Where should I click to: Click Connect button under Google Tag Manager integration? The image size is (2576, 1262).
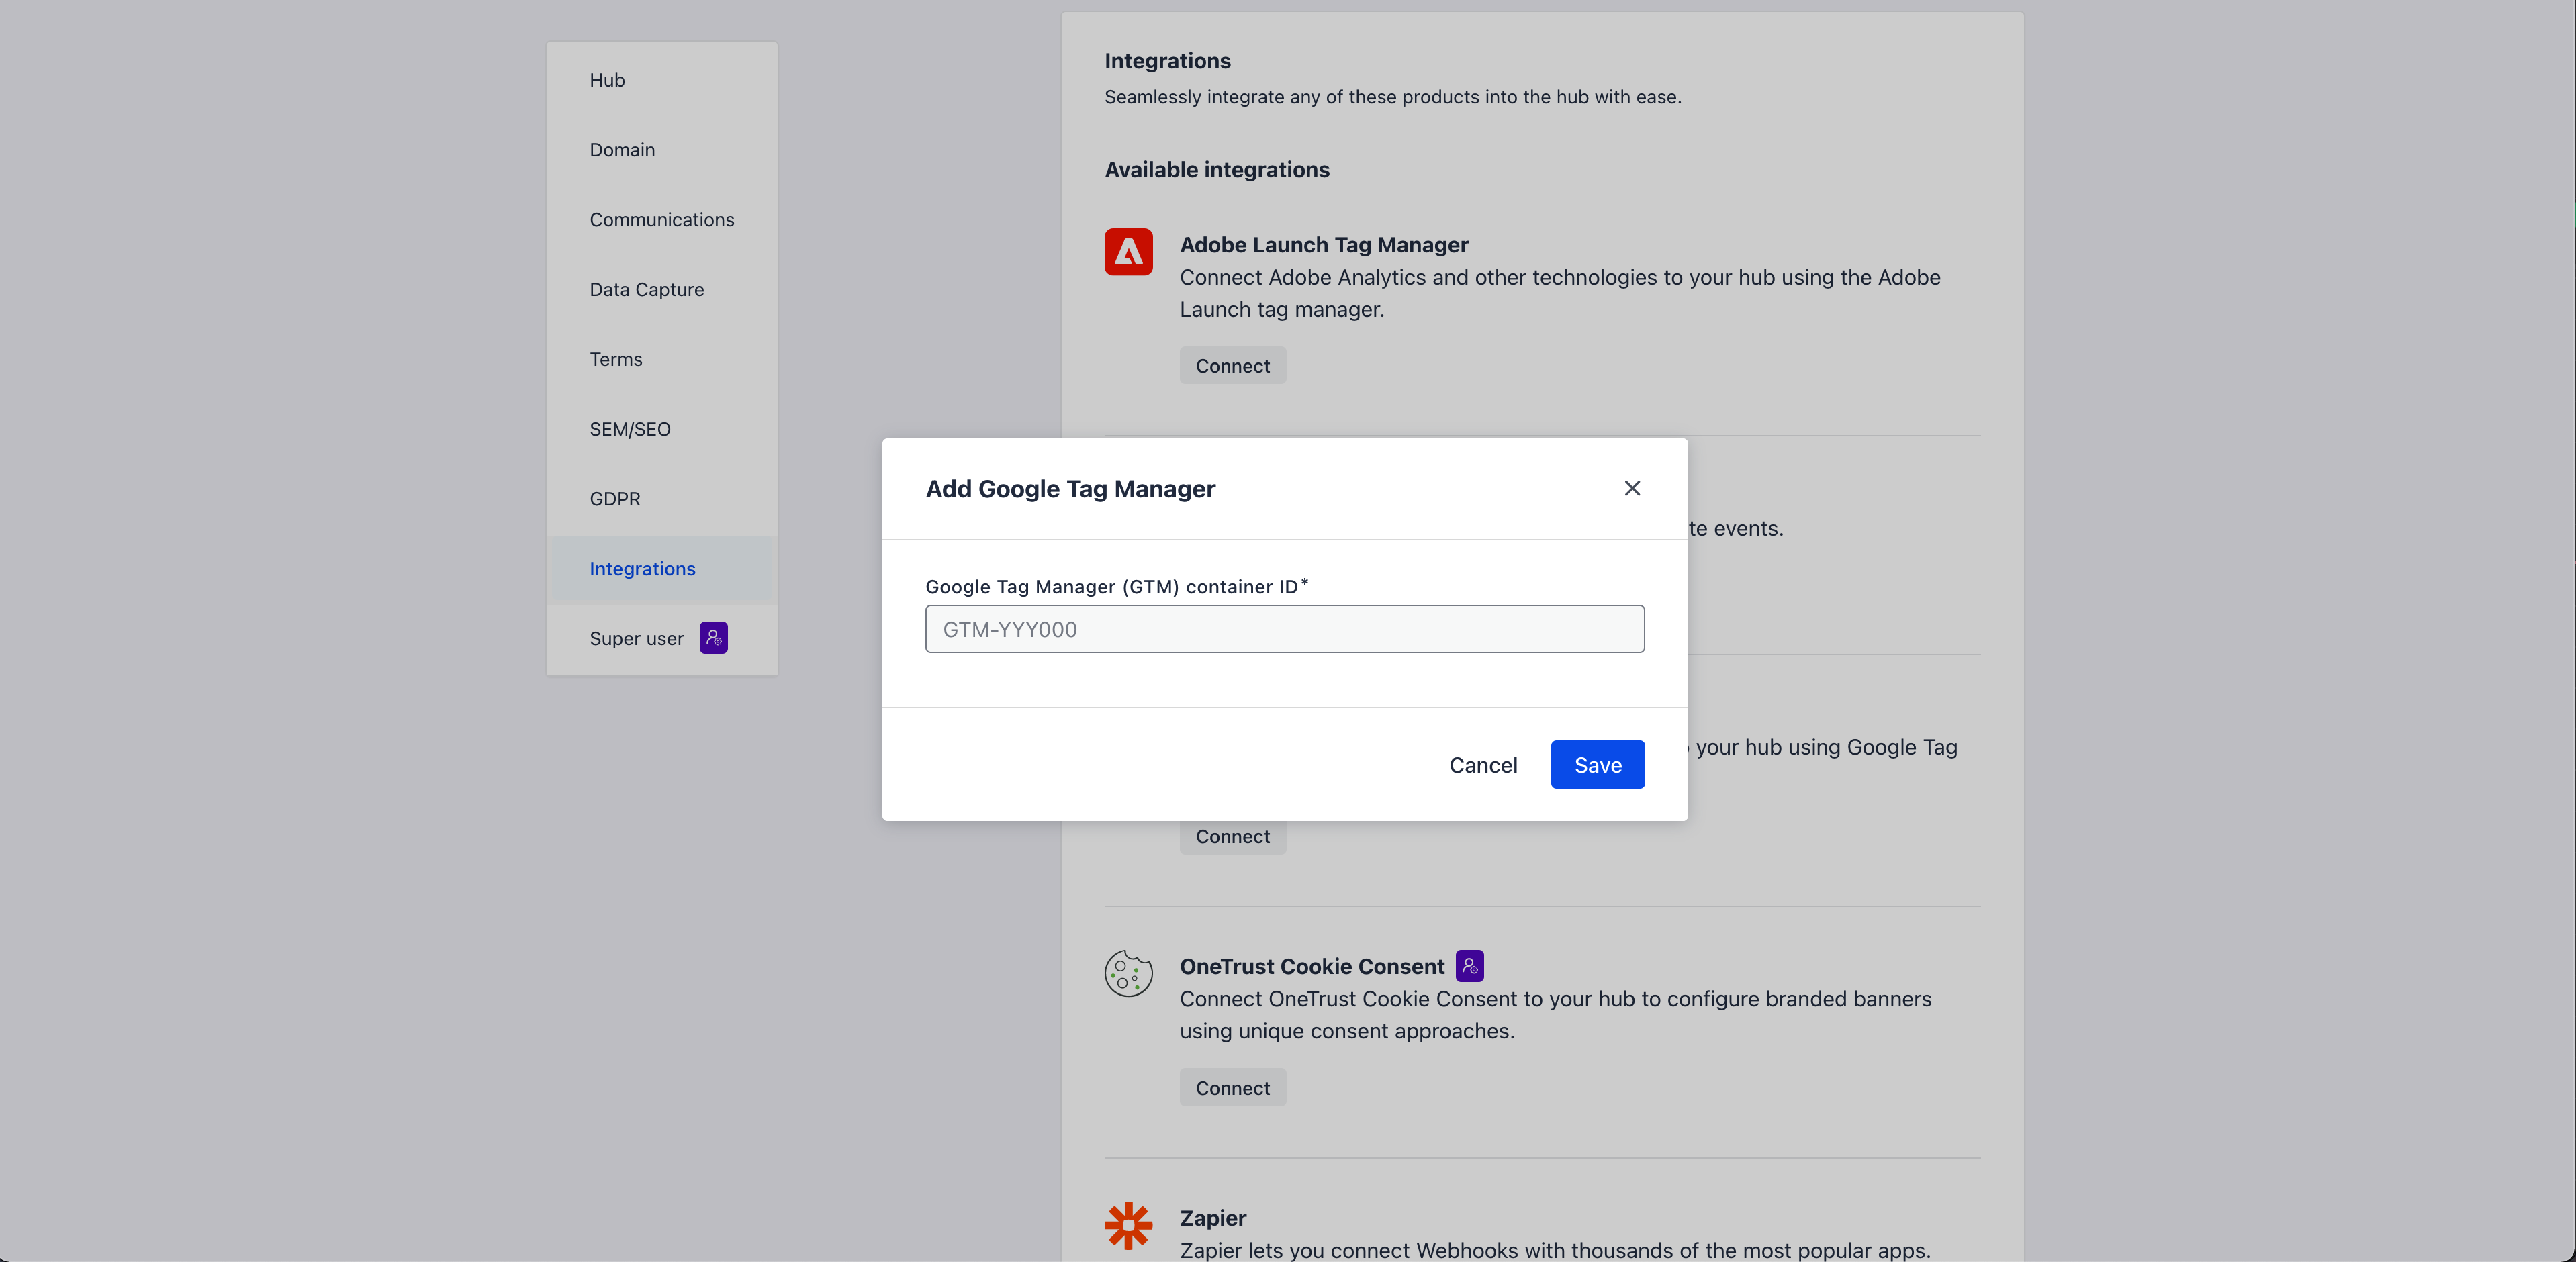(x=1232, y=837)
